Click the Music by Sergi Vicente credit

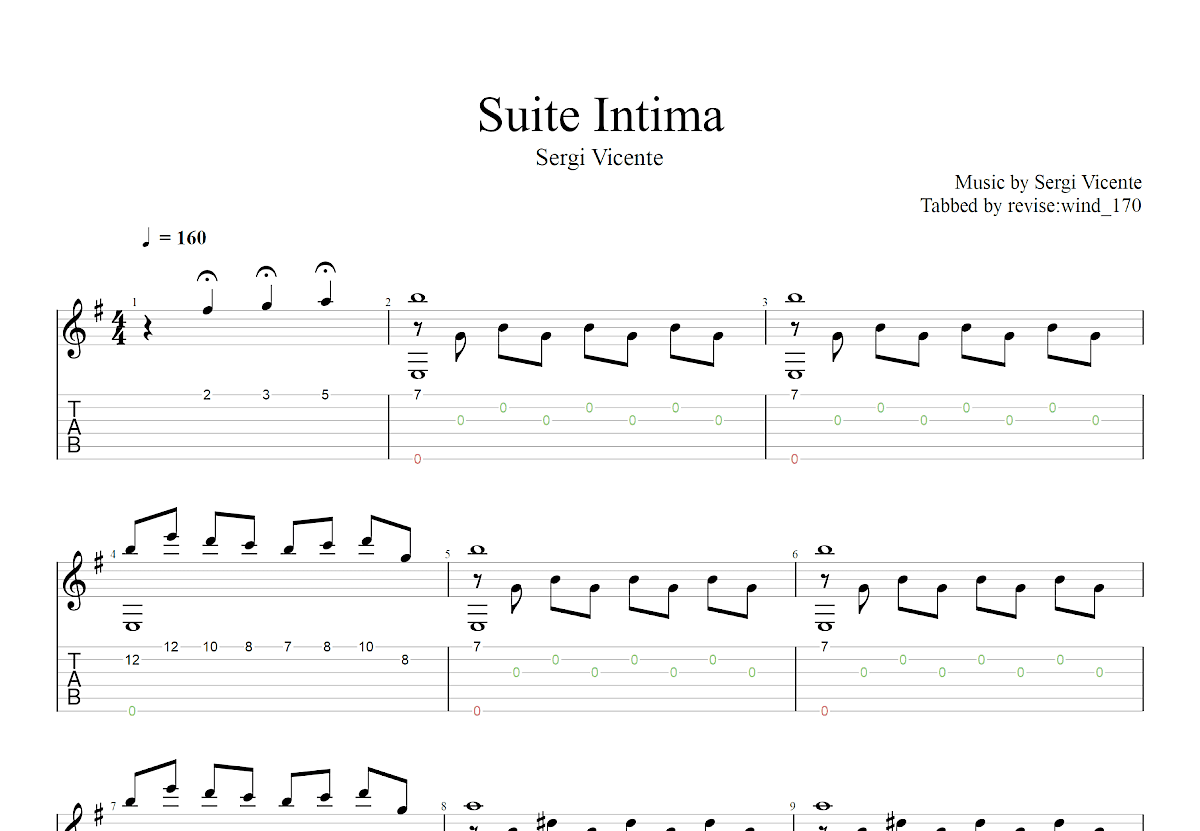[1048, 182]
